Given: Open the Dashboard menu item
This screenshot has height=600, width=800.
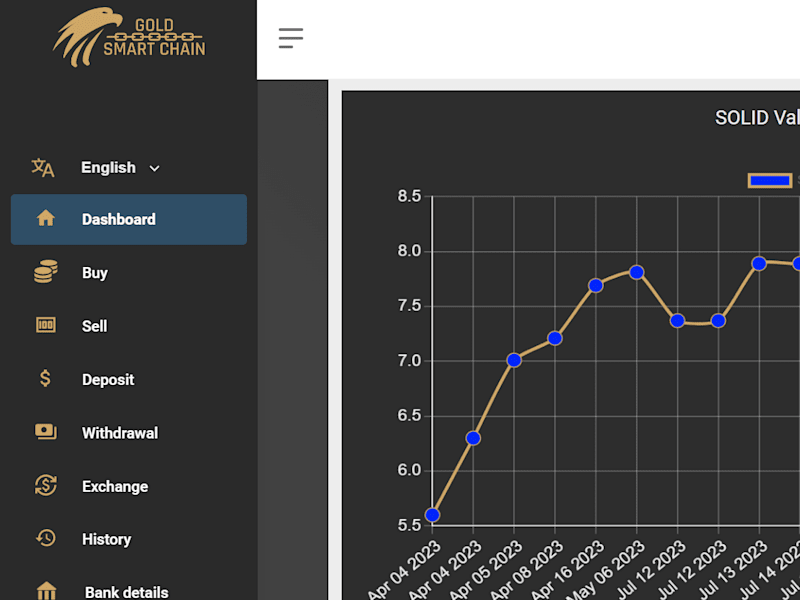Looking at the screenshot, I should [129, 219].
